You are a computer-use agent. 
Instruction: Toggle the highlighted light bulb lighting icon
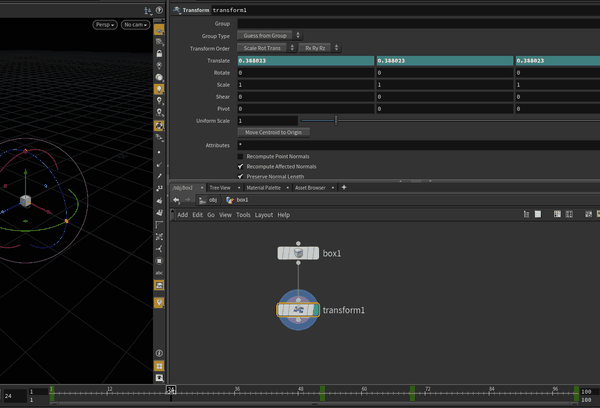tap(159, 89)
